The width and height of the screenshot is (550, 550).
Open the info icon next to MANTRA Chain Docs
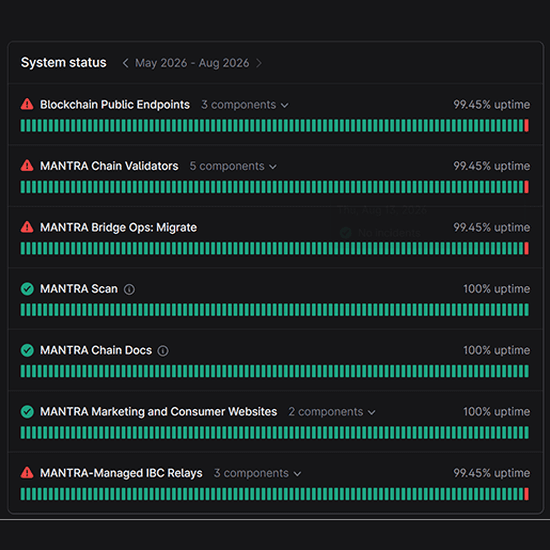click(x=163, y=351)
